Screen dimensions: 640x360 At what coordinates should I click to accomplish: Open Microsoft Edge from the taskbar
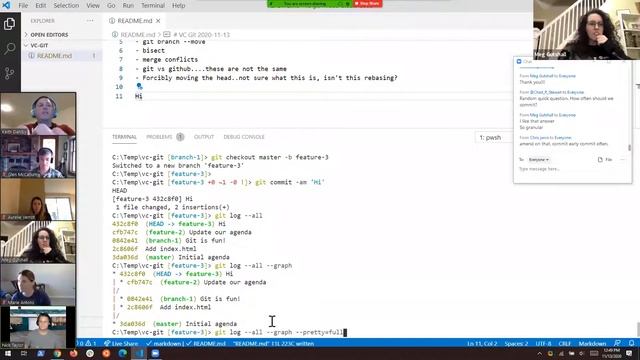pyautogui.click(x=122, y=353)
